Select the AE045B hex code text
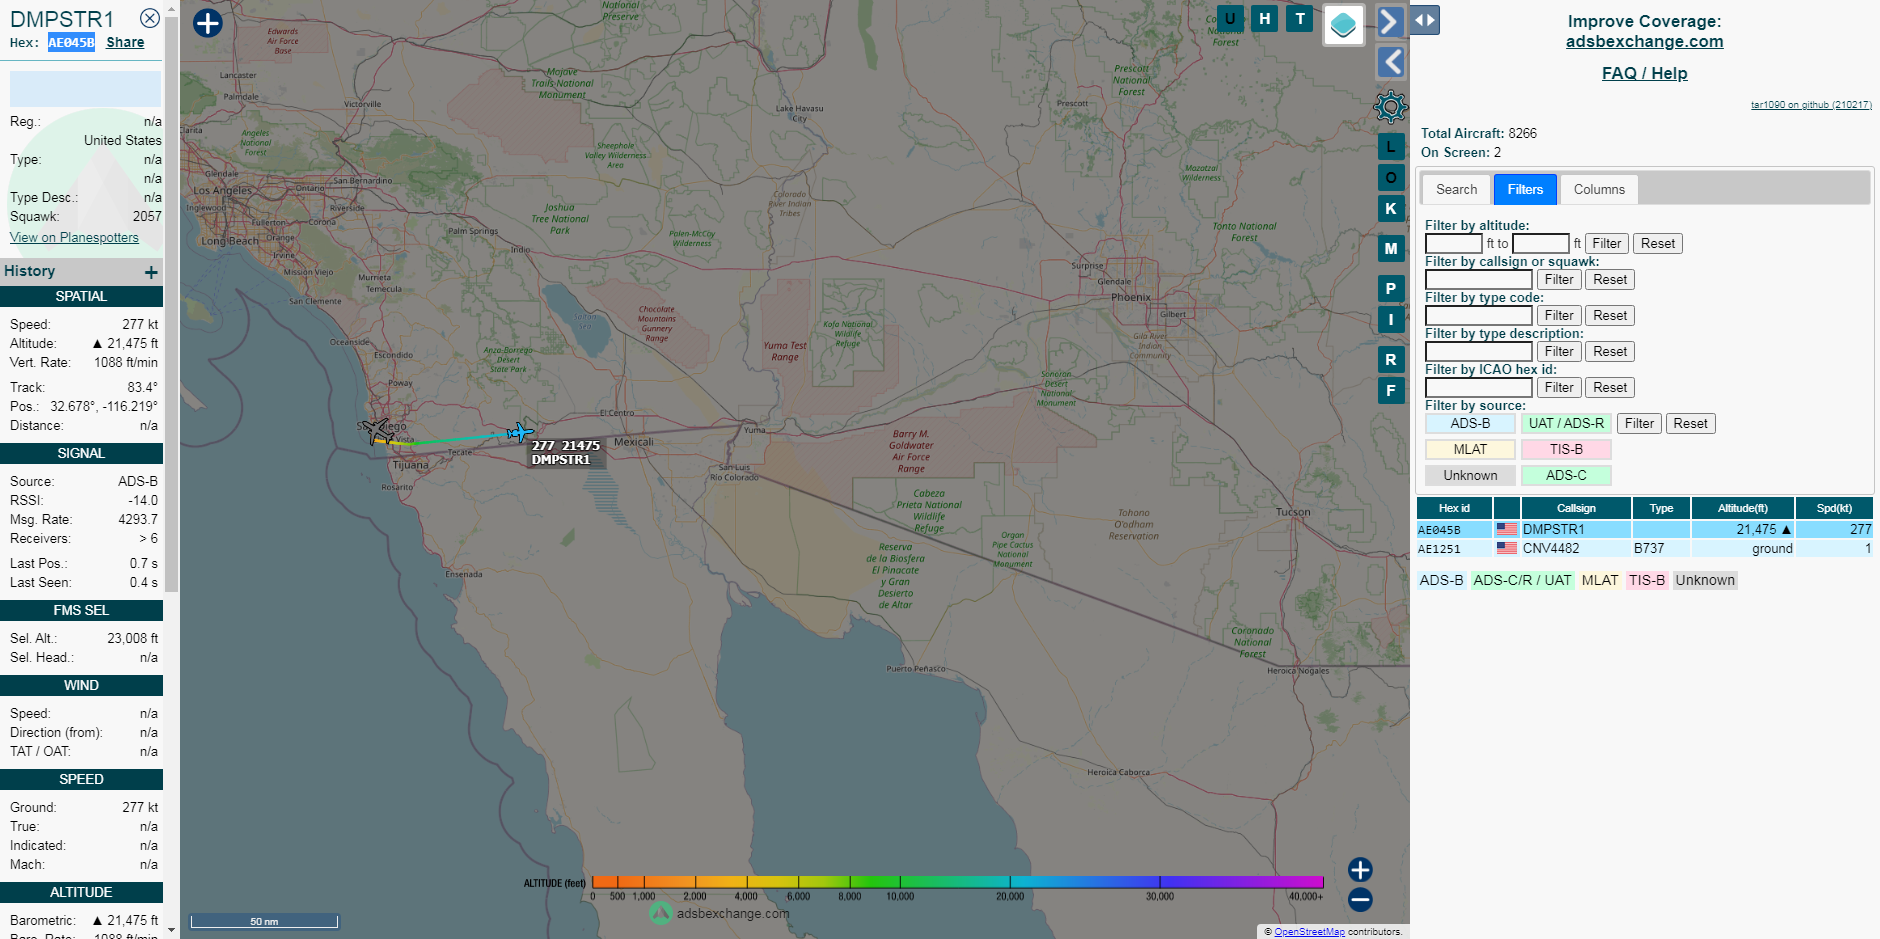1880x939 pixels. (71, 42)
